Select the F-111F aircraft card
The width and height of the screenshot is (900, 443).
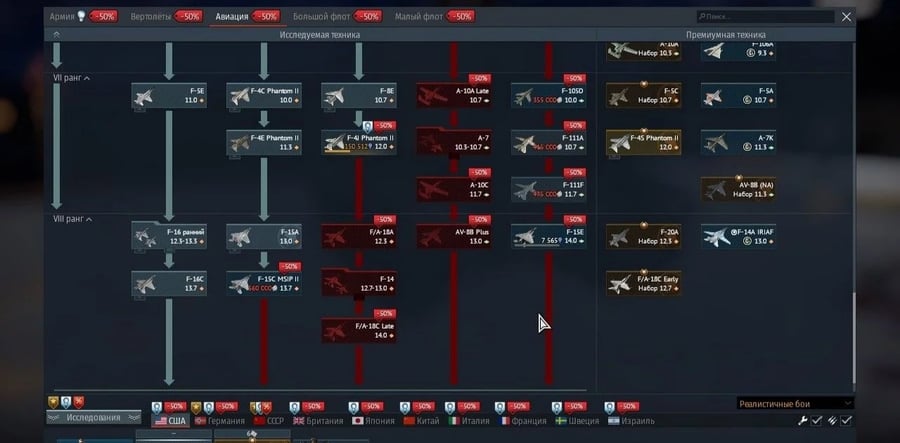(x=548, y=189)
